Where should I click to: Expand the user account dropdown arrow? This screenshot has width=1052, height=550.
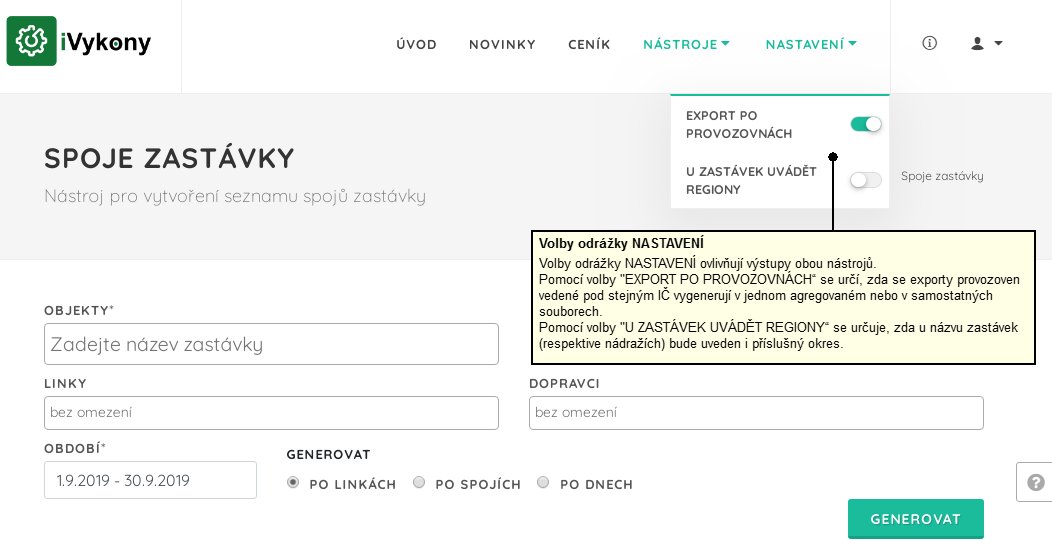[998, 44]
